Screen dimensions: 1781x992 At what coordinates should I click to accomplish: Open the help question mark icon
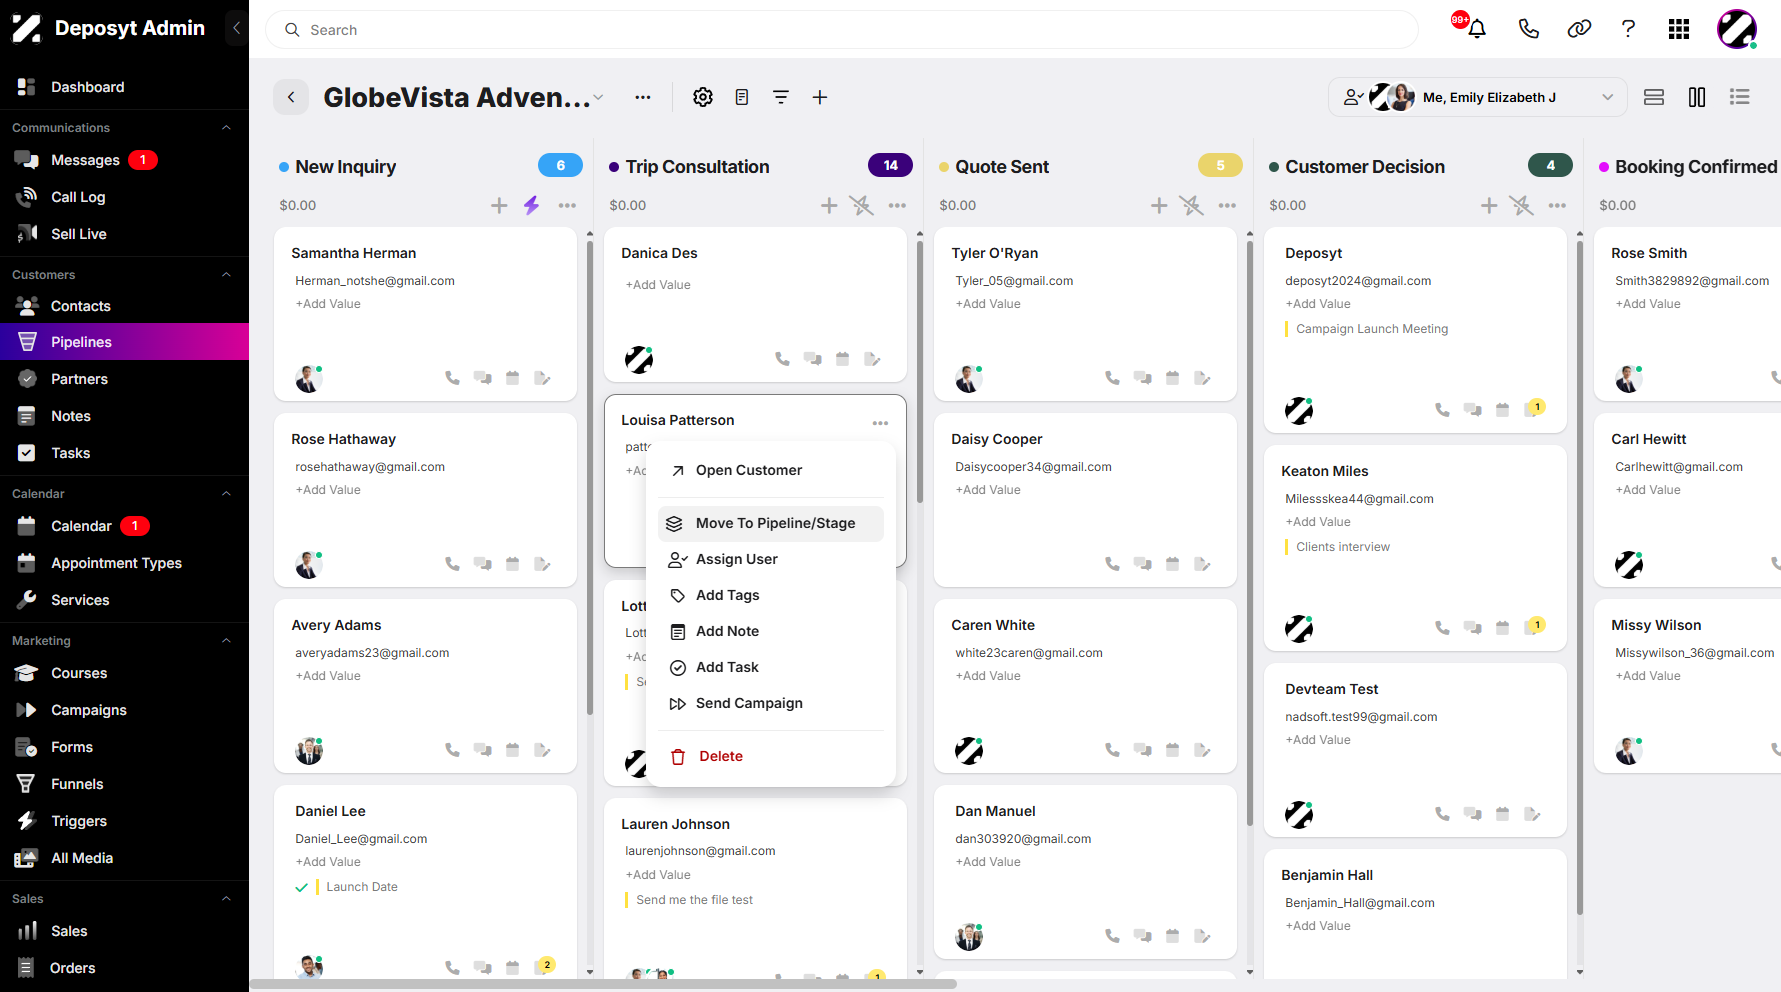coord(1628,29)
